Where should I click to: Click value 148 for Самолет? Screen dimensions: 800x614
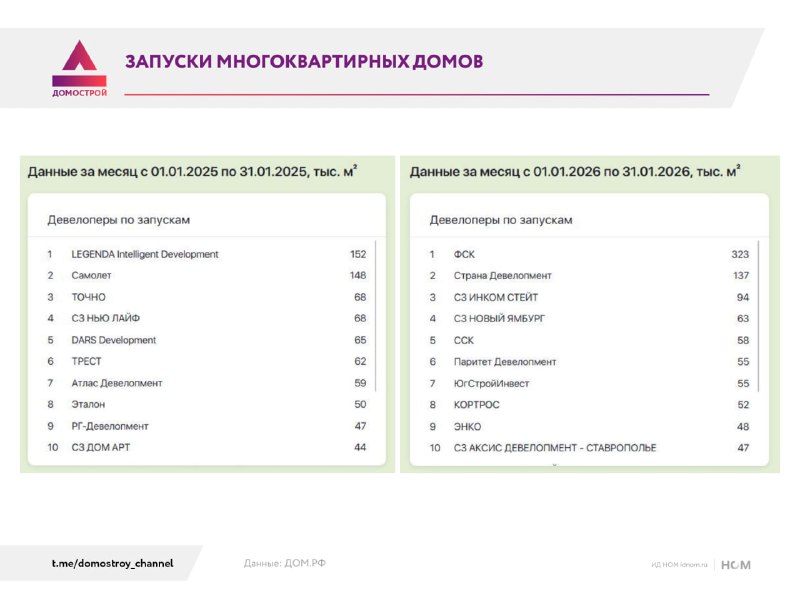tap(358, 276)
